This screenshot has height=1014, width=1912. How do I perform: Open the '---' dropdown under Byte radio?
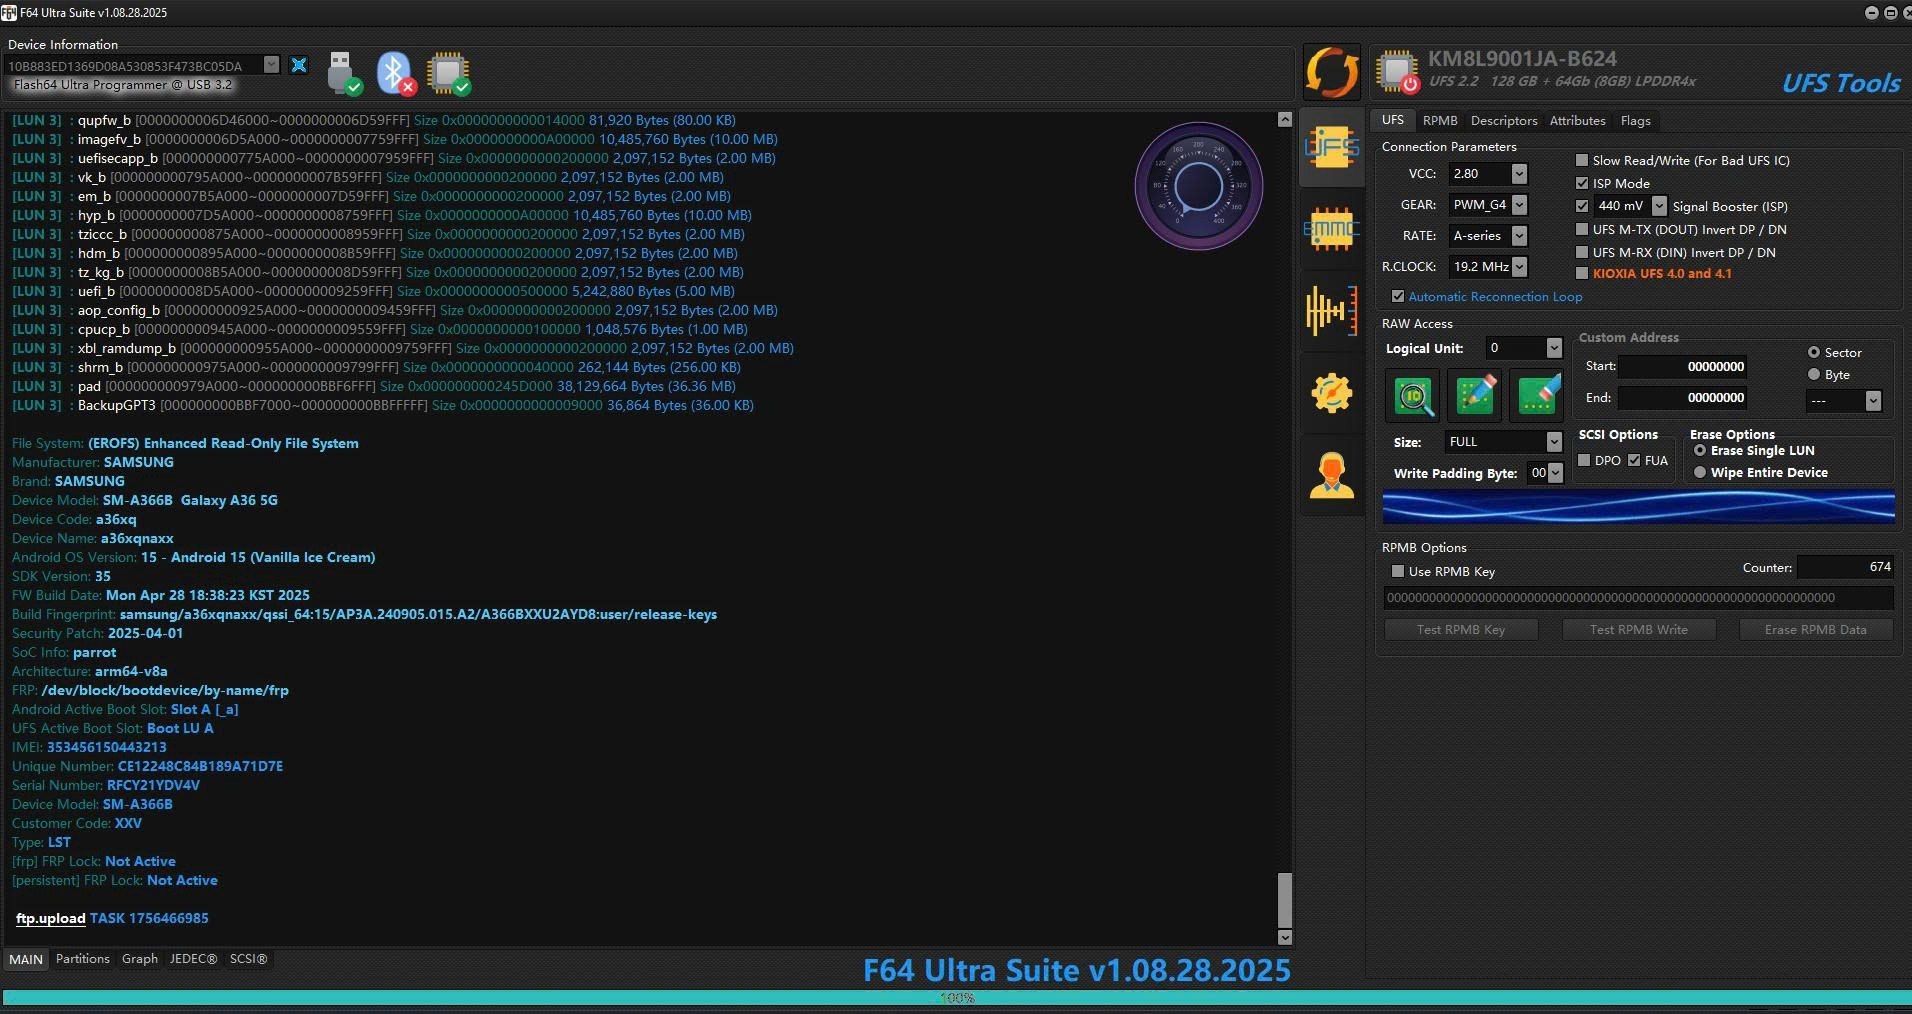(1873, 400)
